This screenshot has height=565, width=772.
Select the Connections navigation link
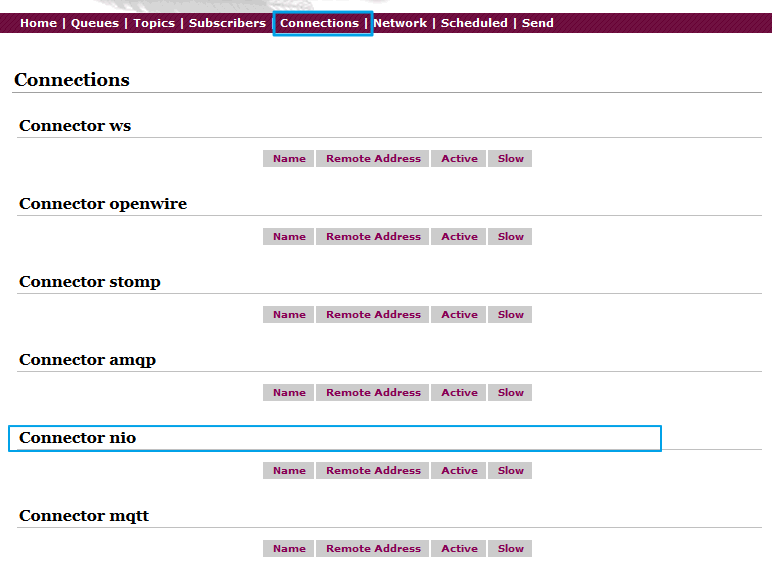click(319, 23)
